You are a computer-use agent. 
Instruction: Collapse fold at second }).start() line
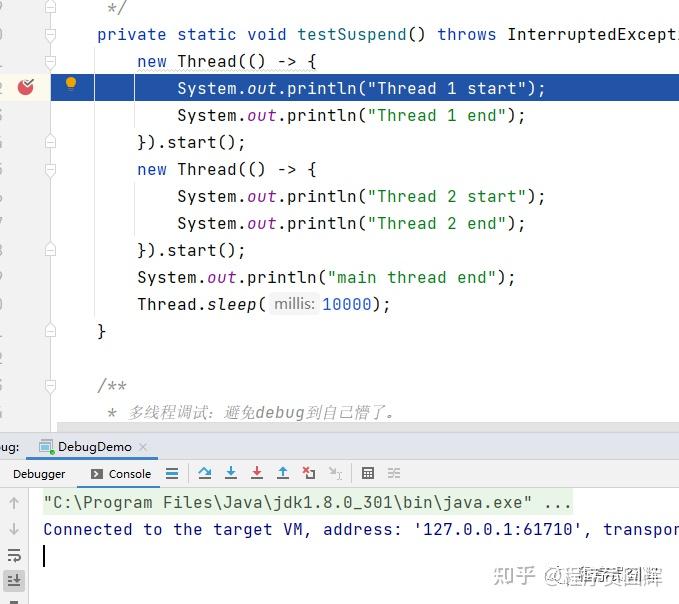pos(50,250)
